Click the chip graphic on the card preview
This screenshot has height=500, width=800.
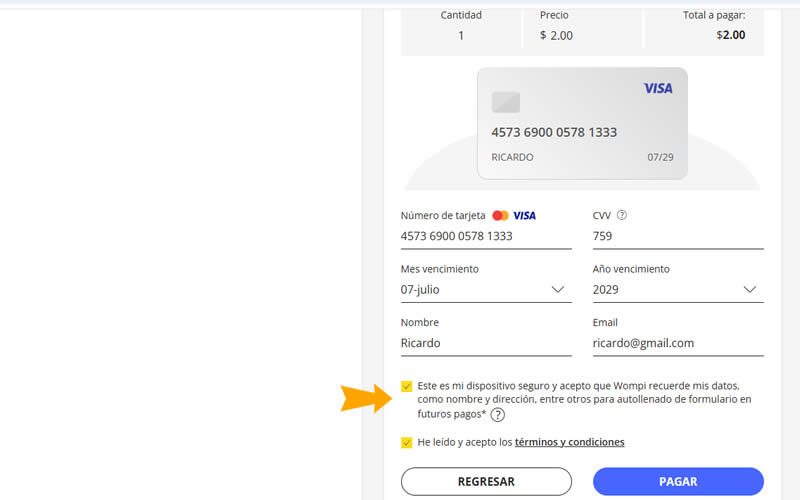506,102
